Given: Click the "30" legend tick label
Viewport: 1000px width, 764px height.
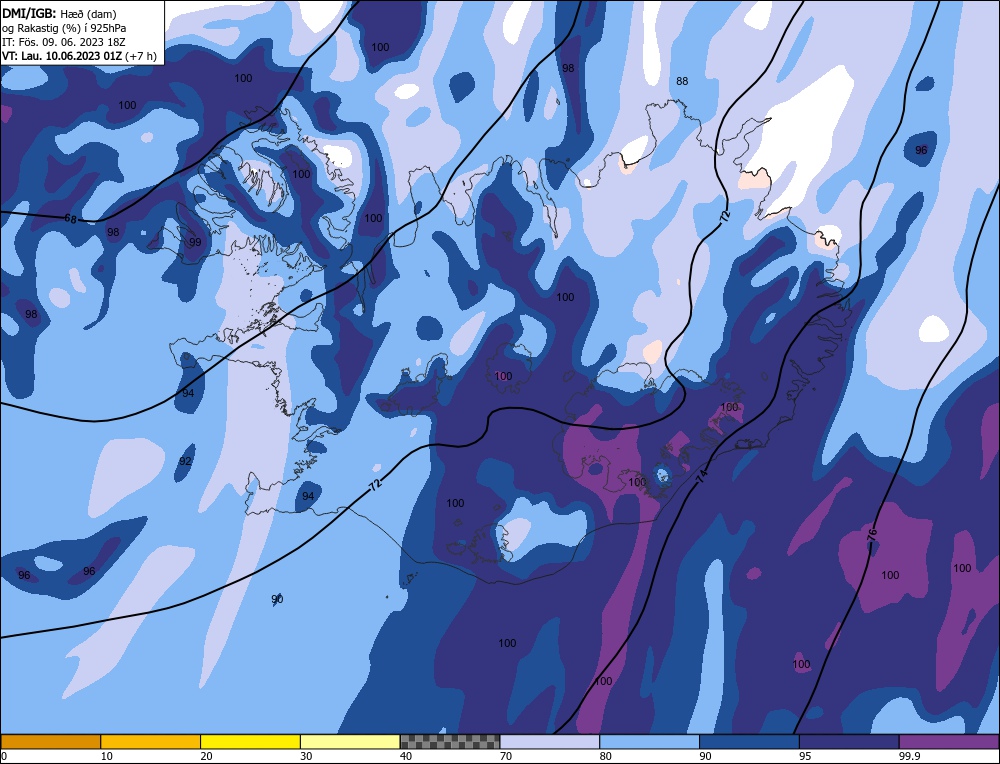Looking at the screenshot, I should pos(306,756).
